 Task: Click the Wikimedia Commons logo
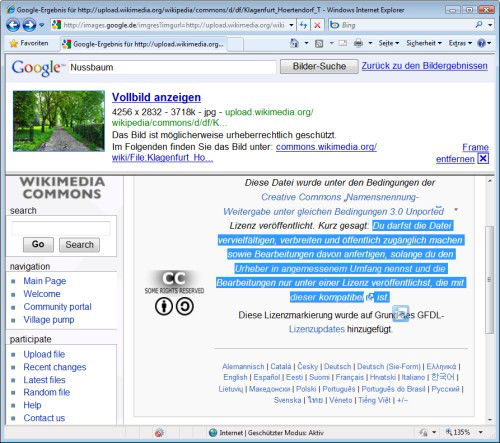(62, 188)
